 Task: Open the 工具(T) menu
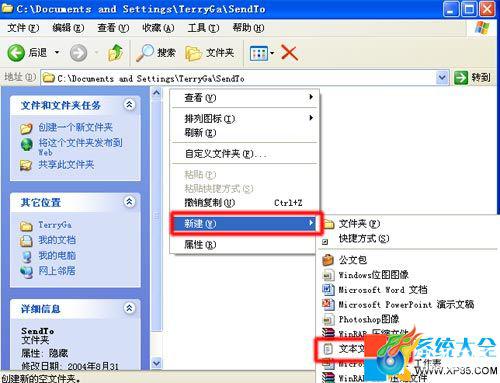tap(203, 28)
